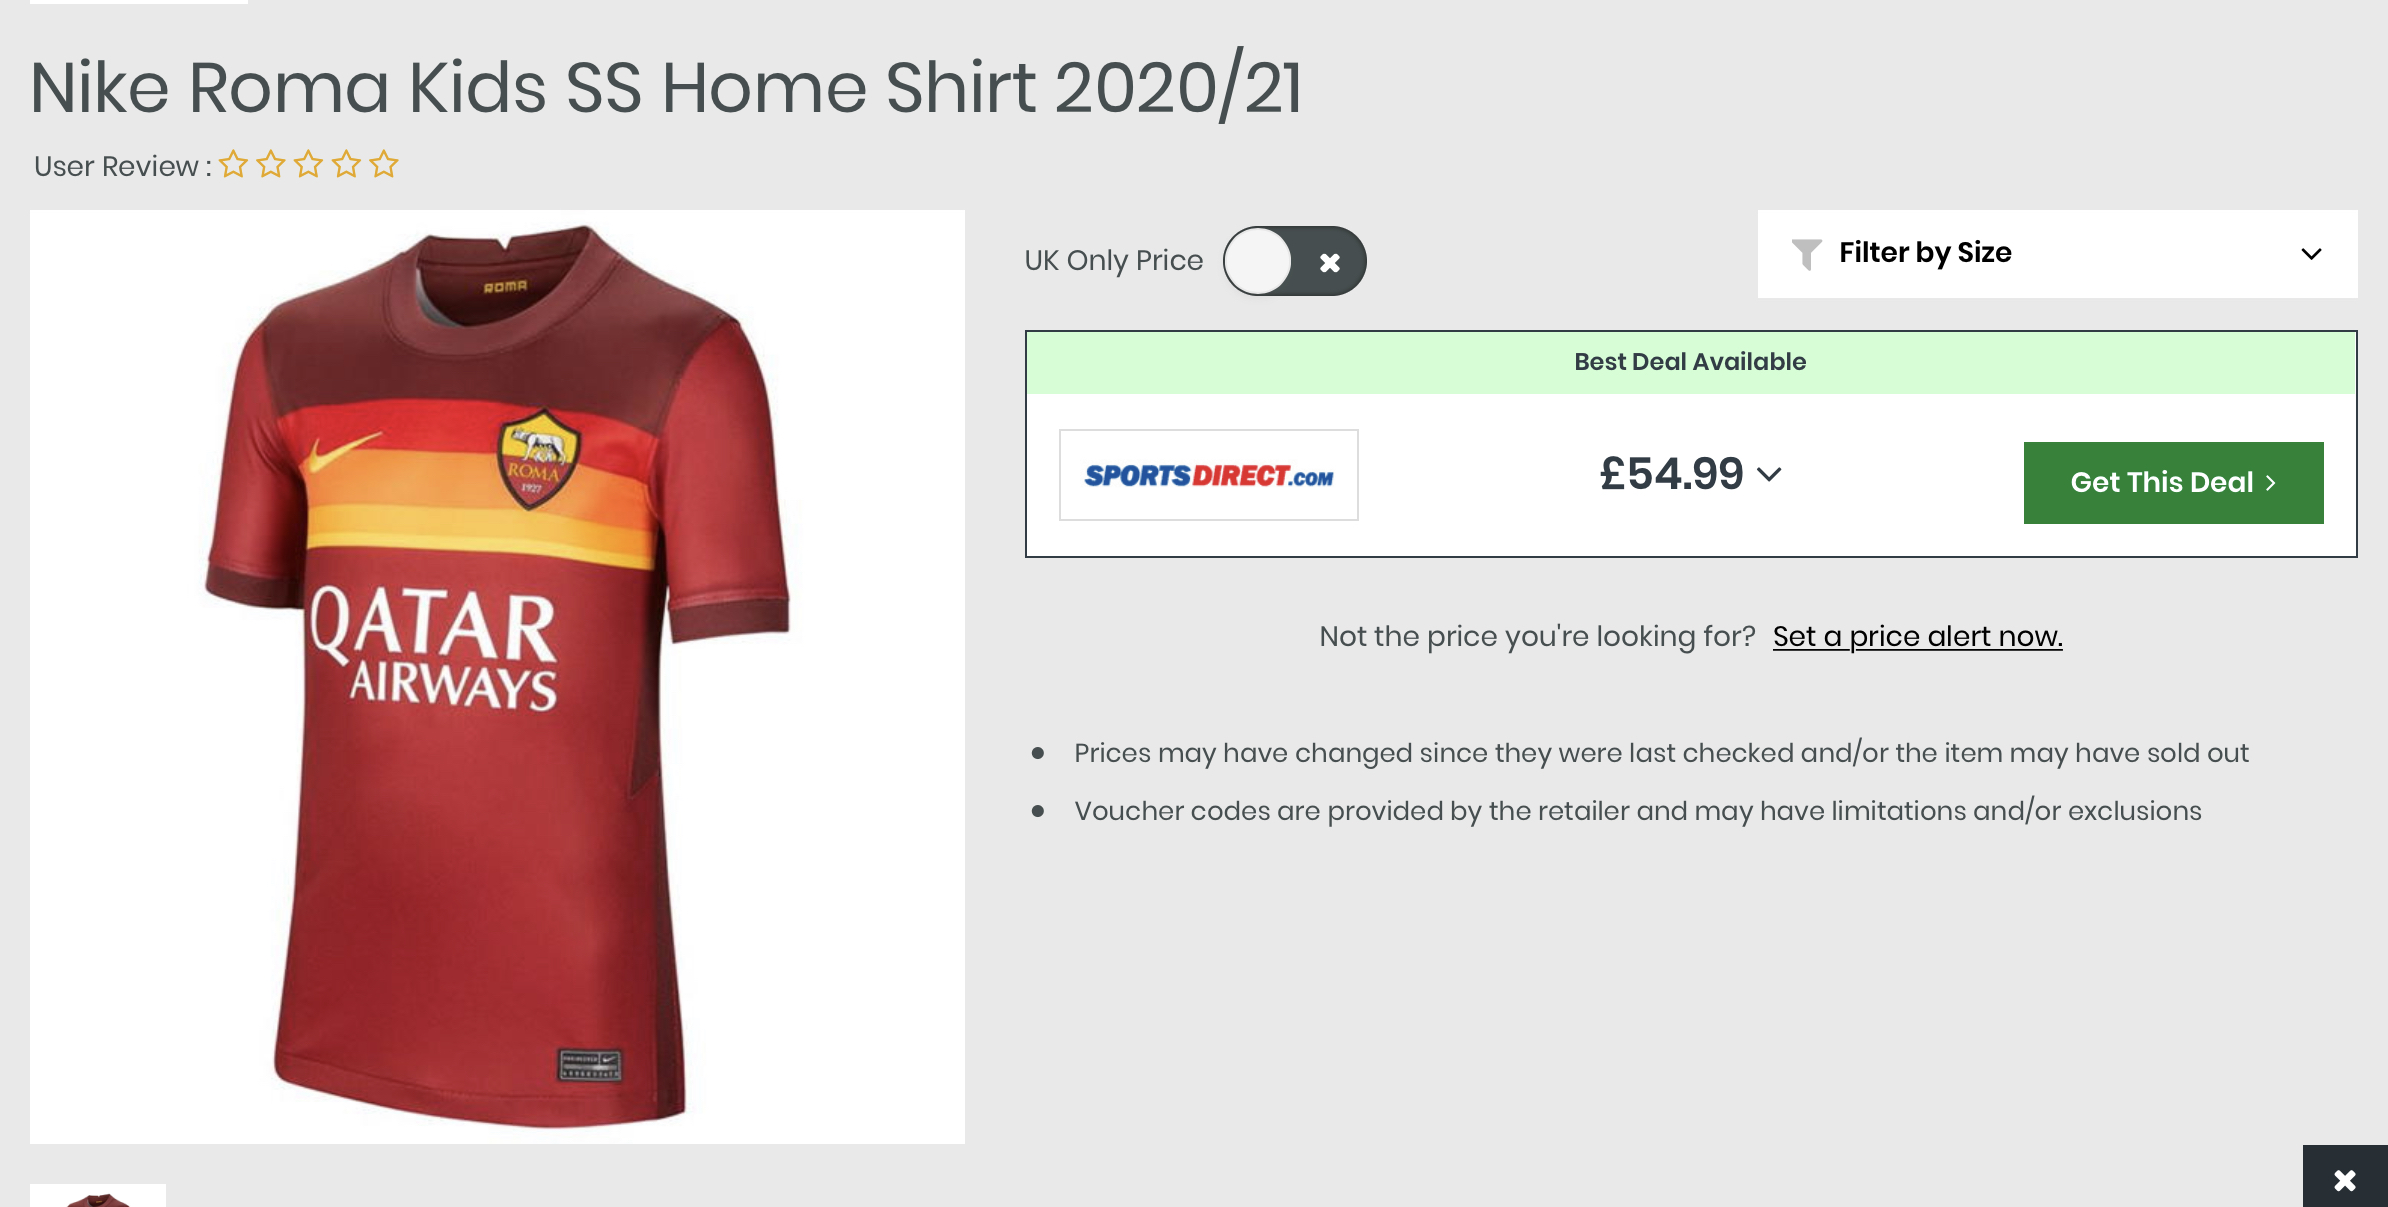The image size is (2388, 1207).
Task: Give a five-star user rating
Action: click(384, 164)
